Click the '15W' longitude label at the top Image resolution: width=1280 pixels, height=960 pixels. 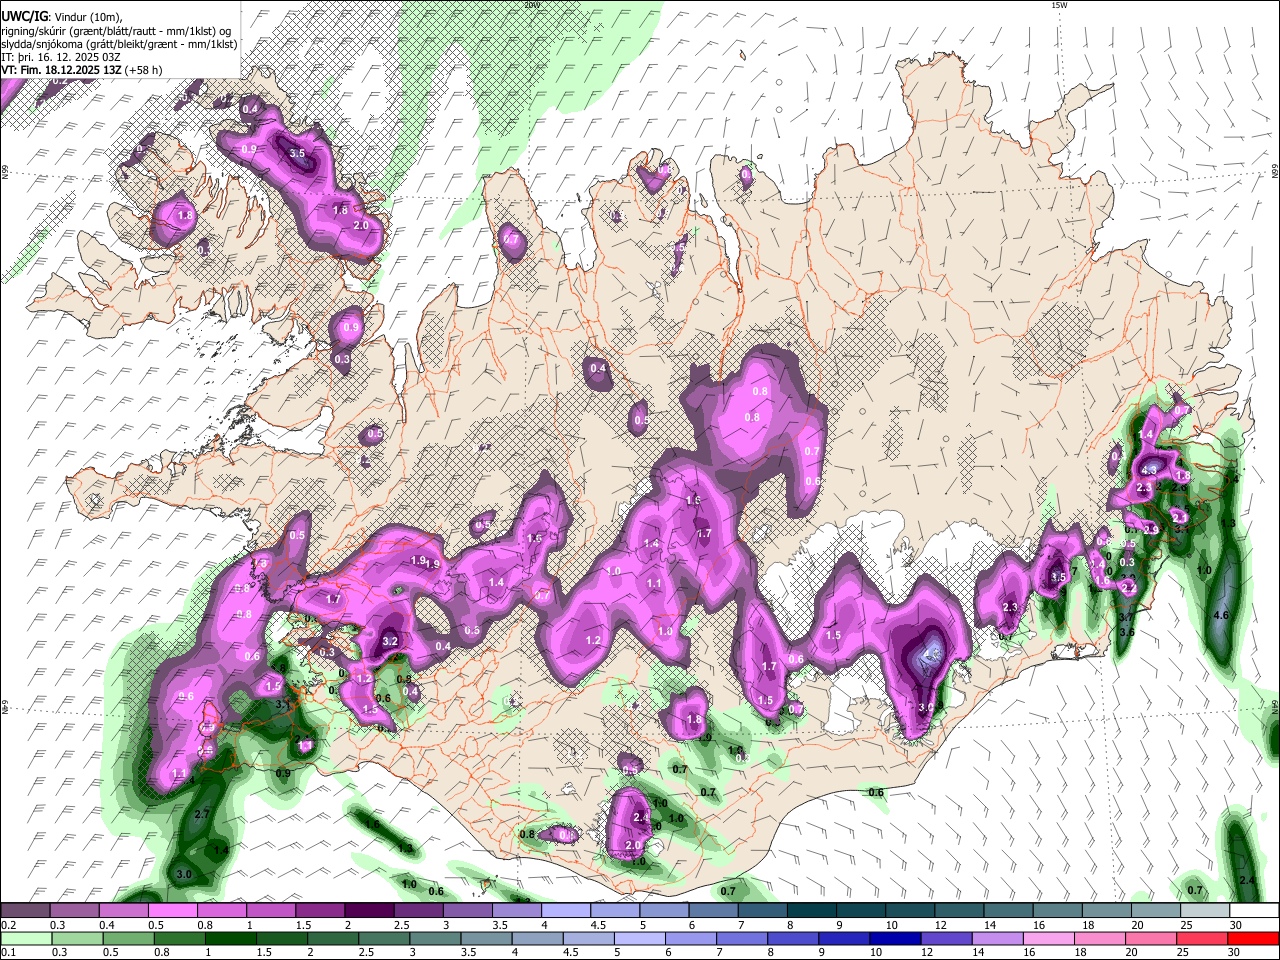(x=1059, y=5)
